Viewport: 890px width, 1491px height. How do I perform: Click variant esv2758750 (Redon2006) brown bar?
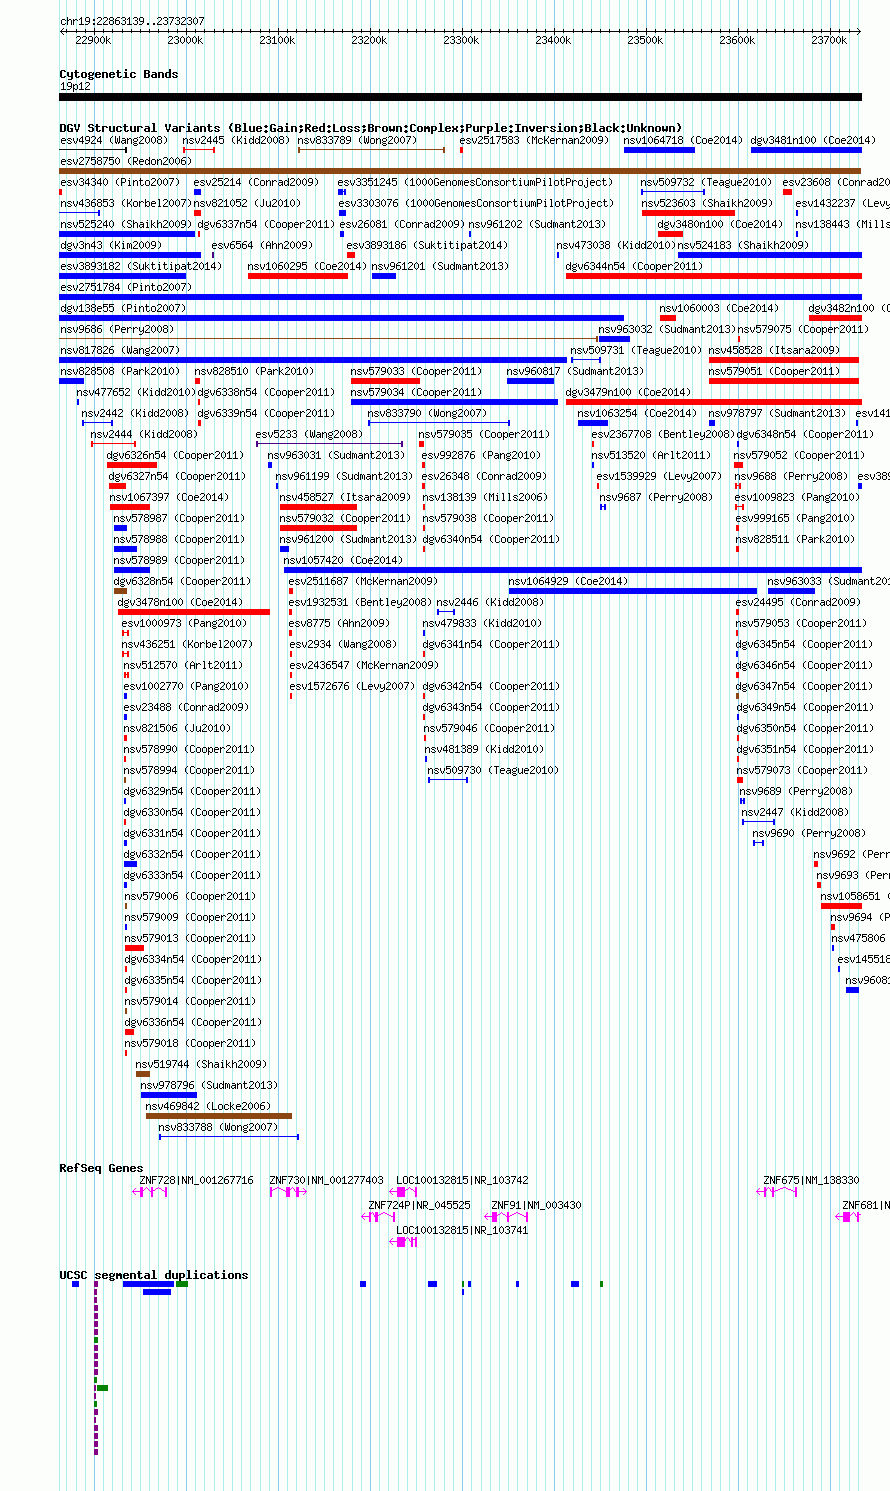click(x=460, y=171)
